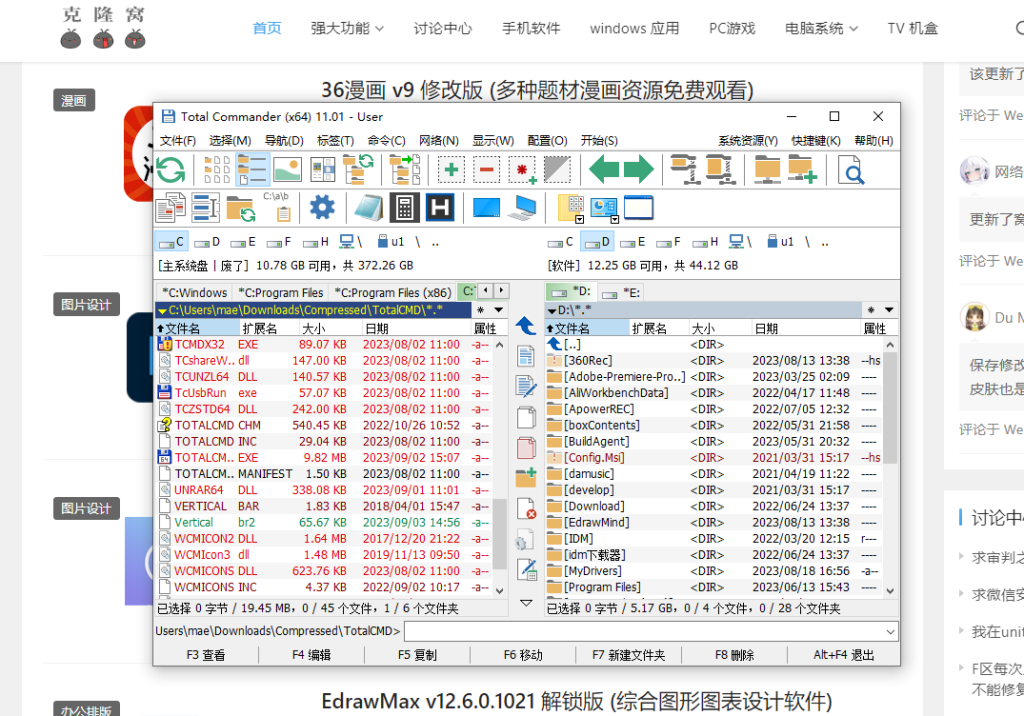The image size is (1024, 716).
Task: Click the command line input field
Action: [644, 632]
